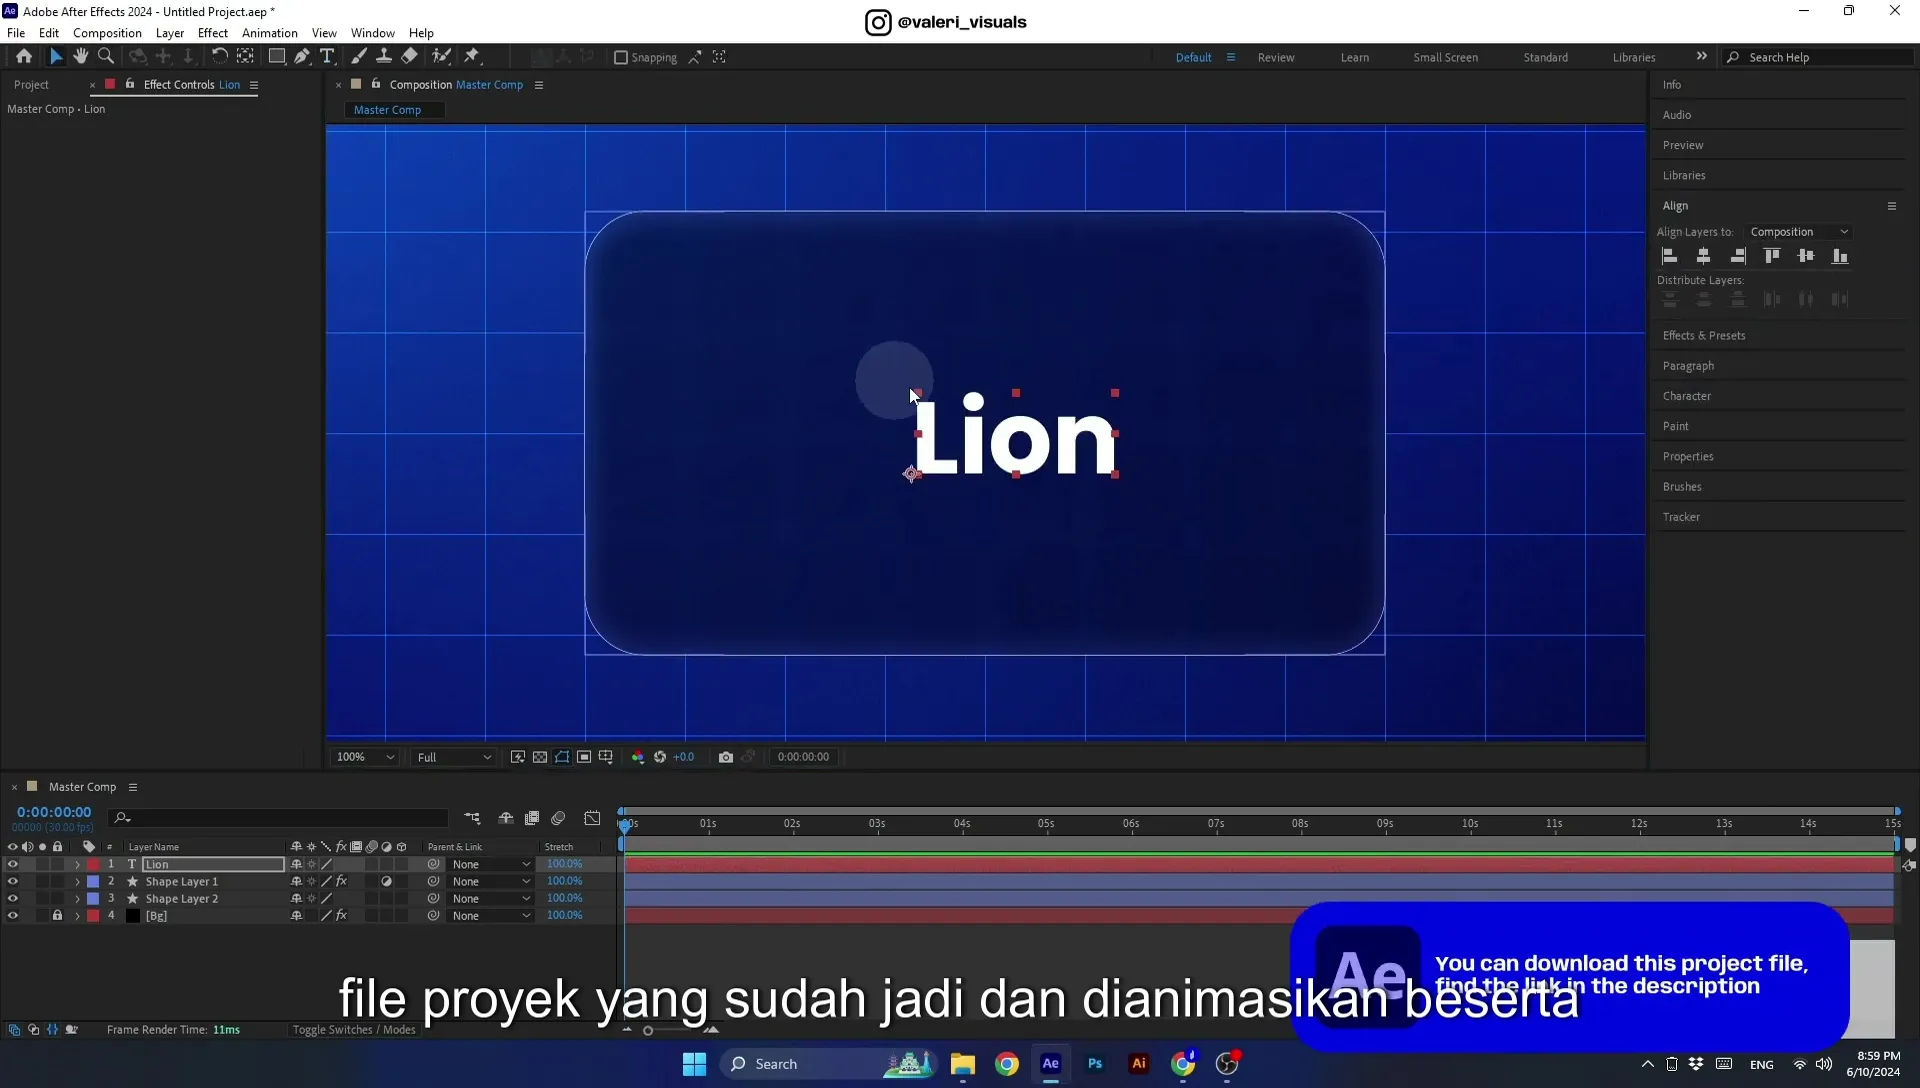The height and width of the screenshot is (1088, 1920).
Task: Open the Full resolution dropdown
Action: tap(454, 757)
